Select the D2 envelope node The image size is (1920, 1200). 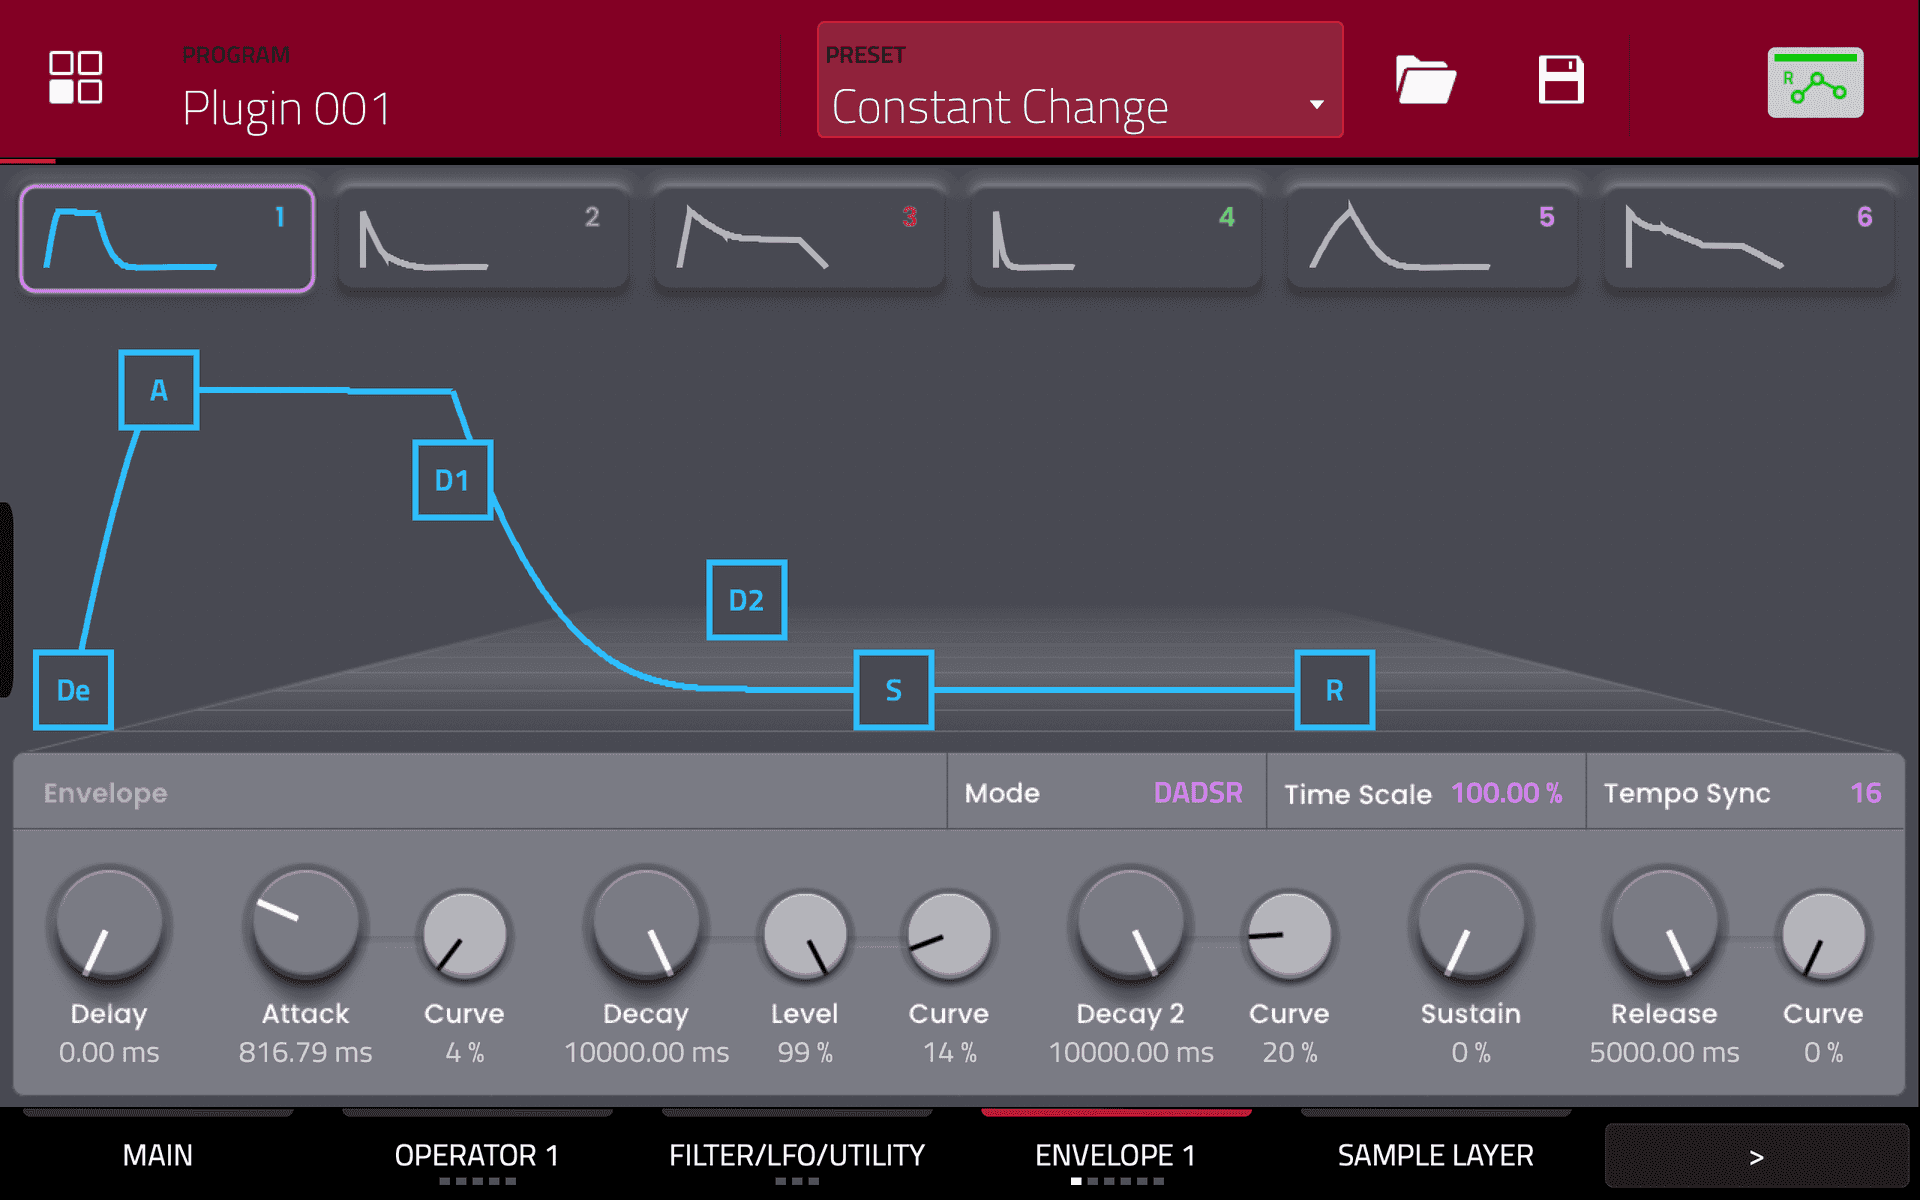(x=746, y=600)
